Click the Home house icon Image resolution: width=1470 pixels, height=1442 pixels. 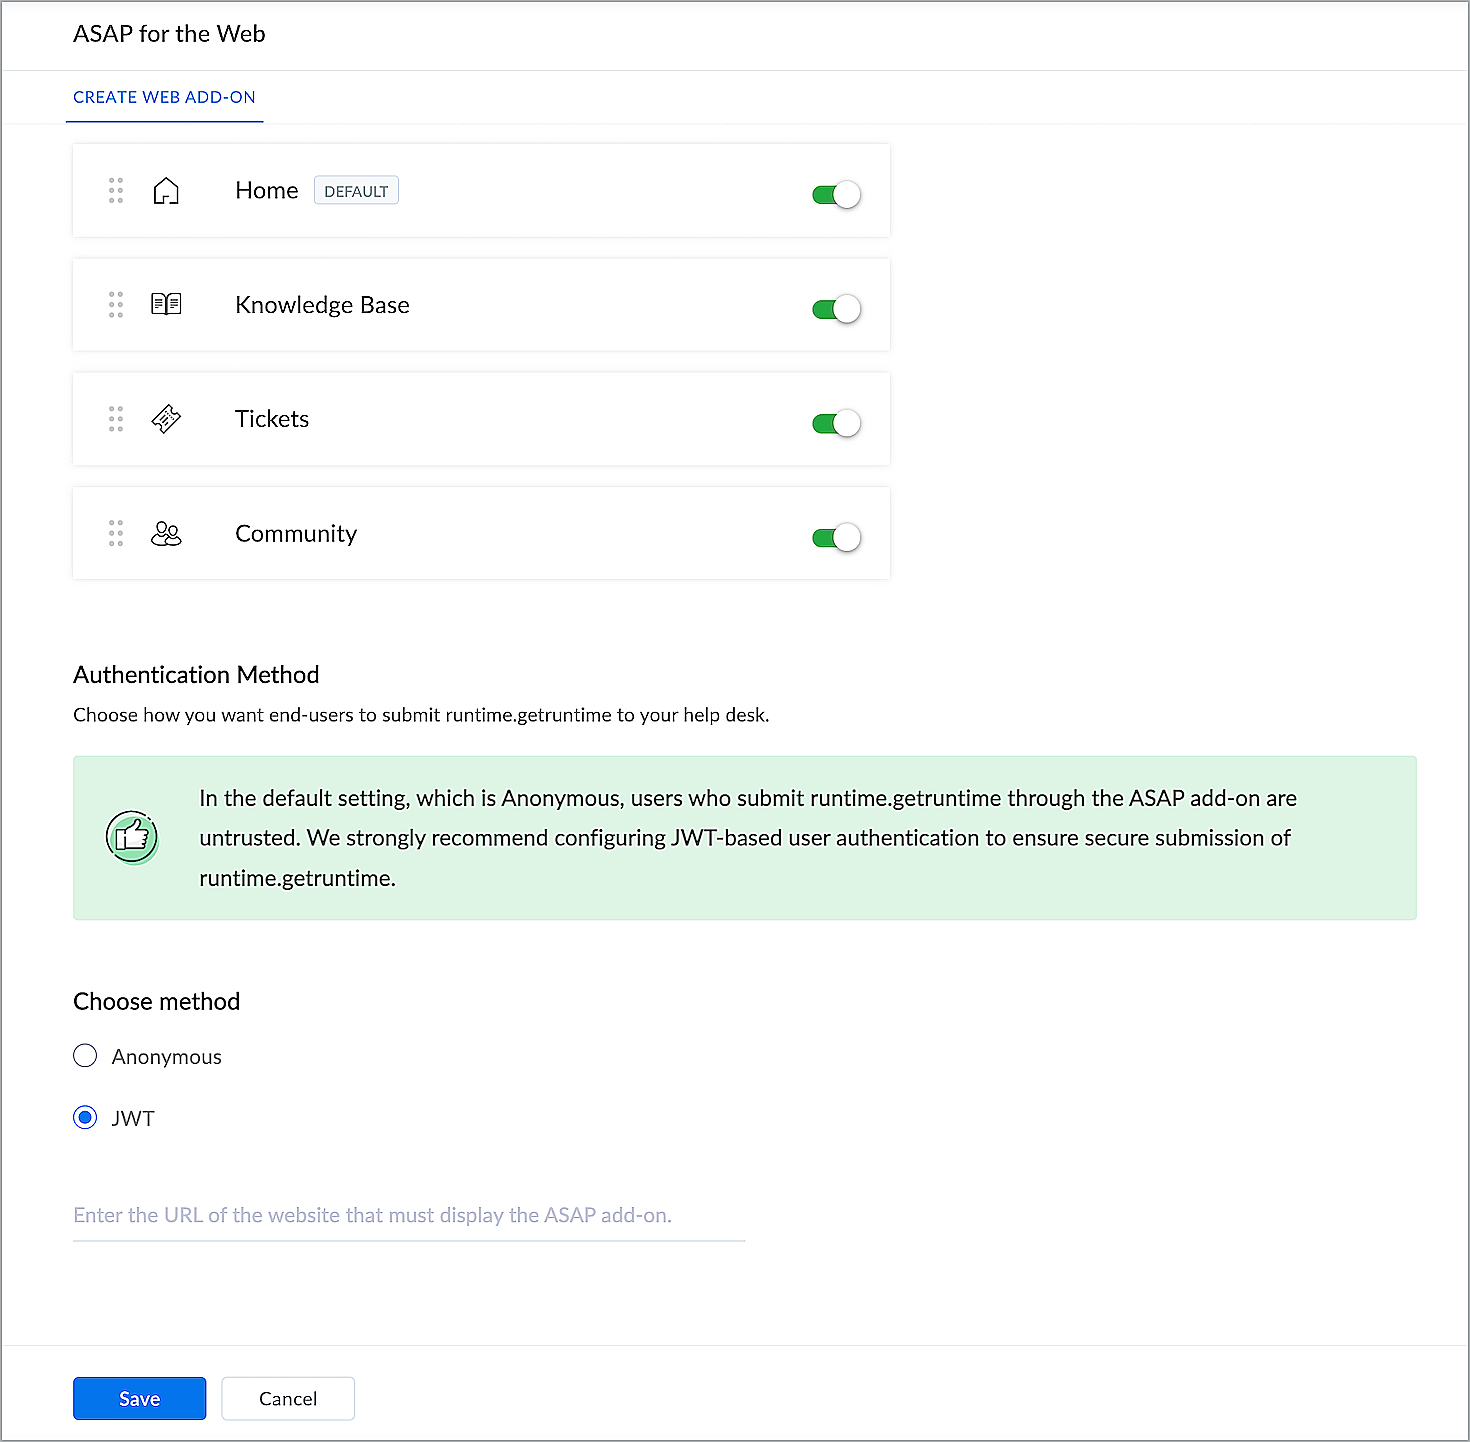coord(166,191)
